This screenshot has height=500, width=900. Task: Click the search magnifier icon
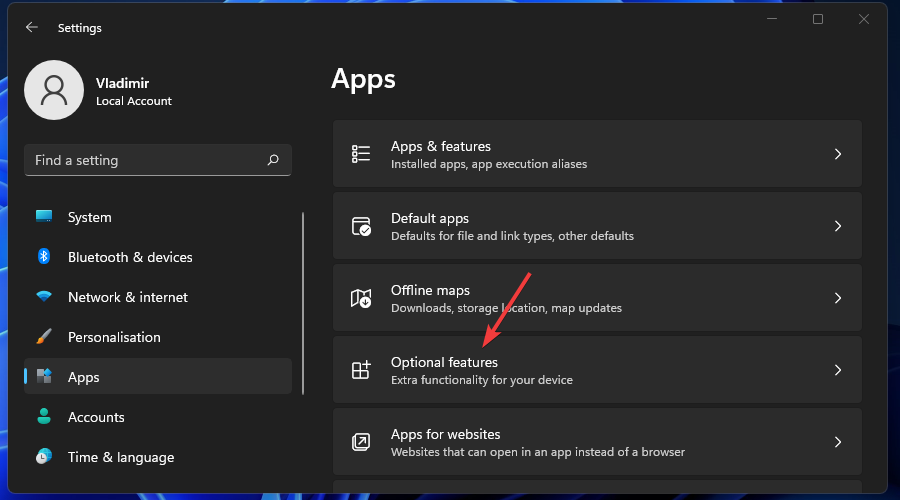(x=273, y=160)
